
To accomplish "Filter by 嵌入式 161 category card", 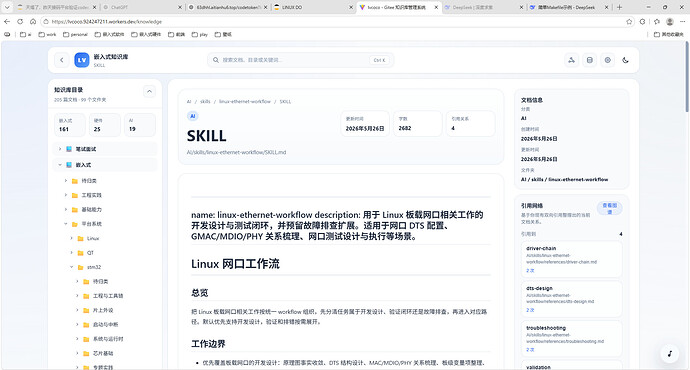I will click(x=70, y=125).
